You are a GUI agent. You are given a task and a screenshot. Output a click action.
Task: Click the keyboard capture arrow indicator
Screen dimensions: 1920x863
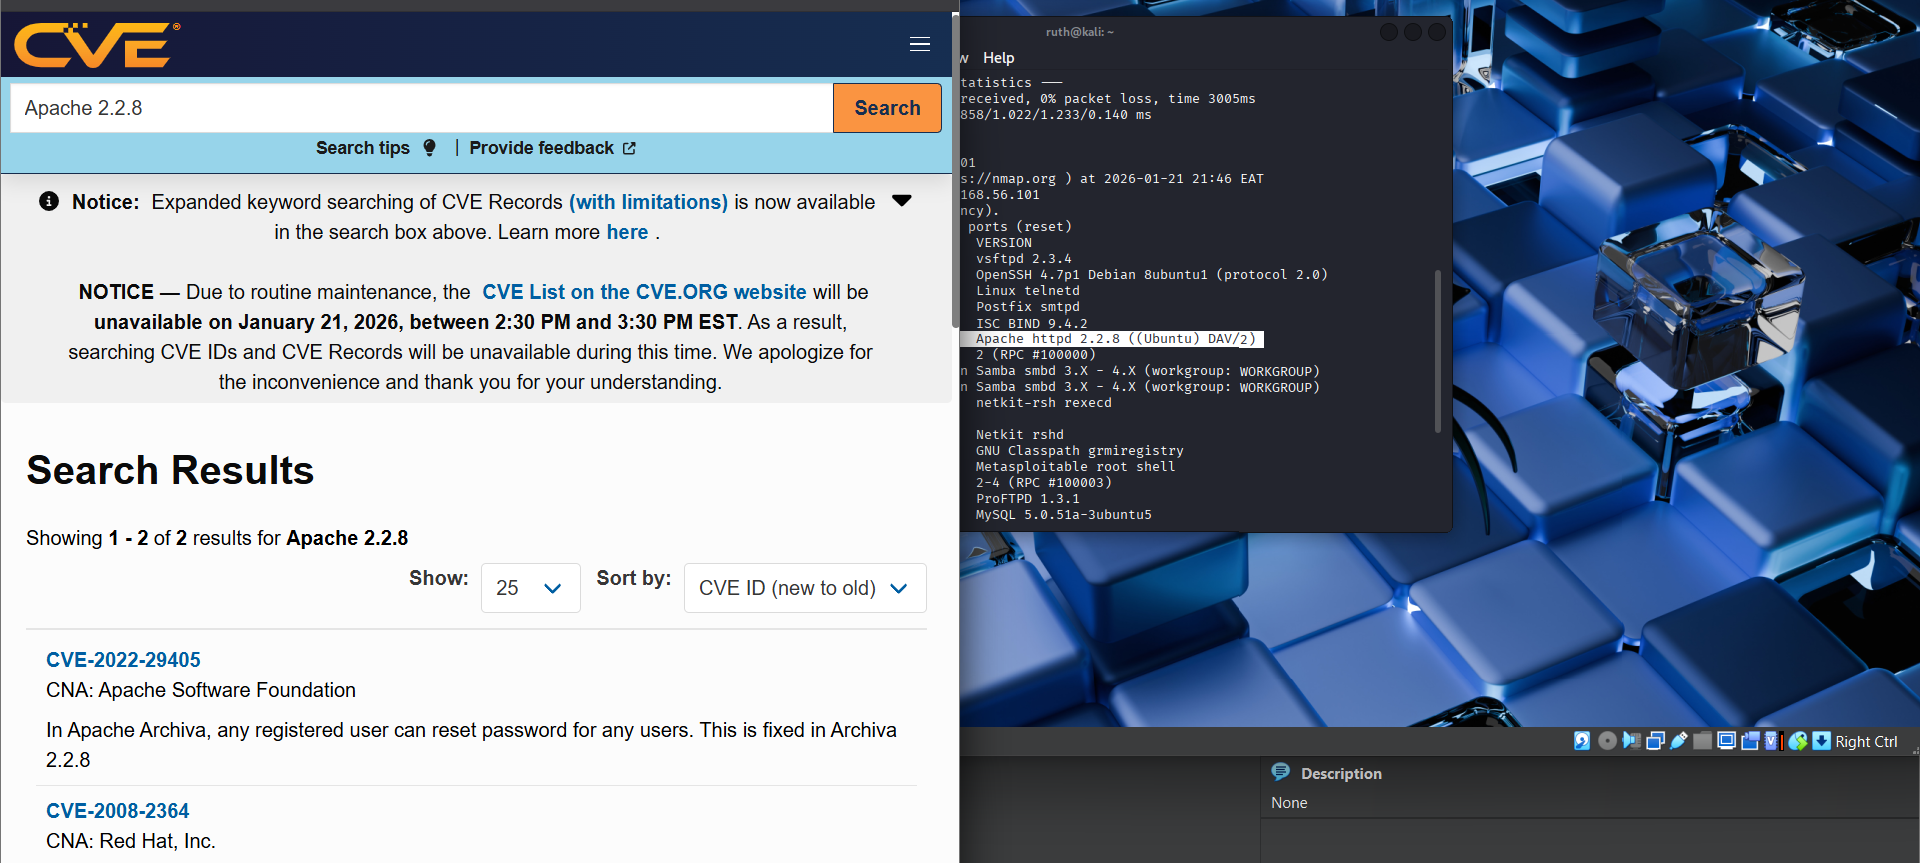1822,741
